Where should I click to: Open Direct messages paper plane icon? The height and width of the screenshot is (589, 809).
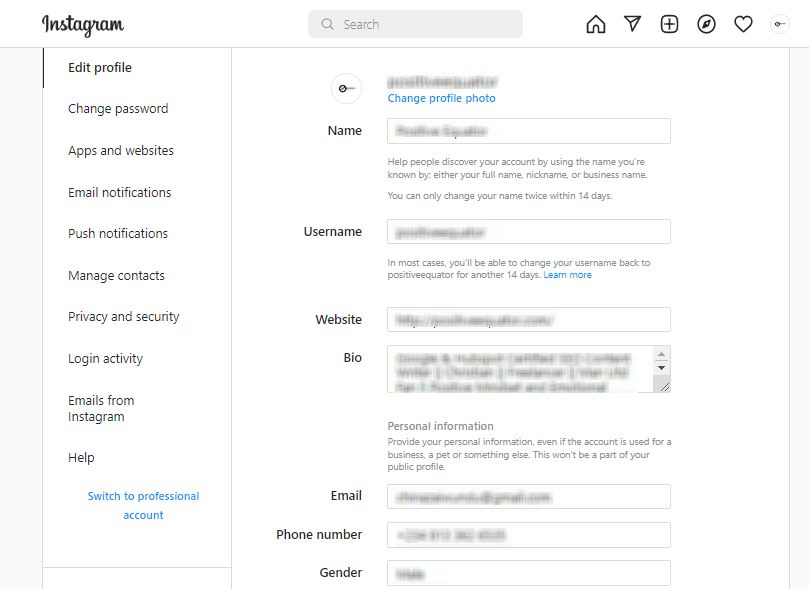click(632, 23)
